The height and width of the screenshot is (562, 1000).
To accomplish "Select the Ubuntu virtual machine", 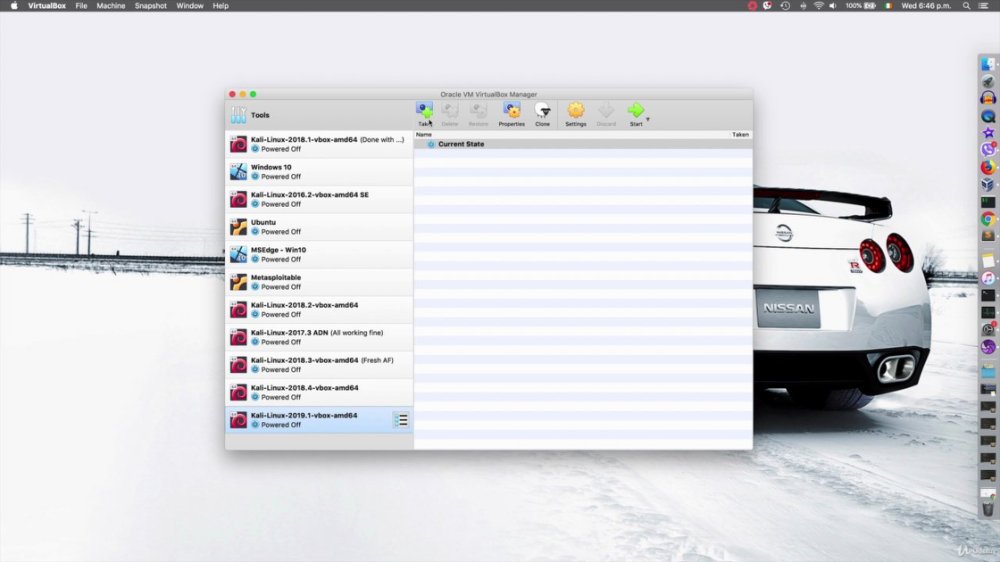I will pos(319,226).
